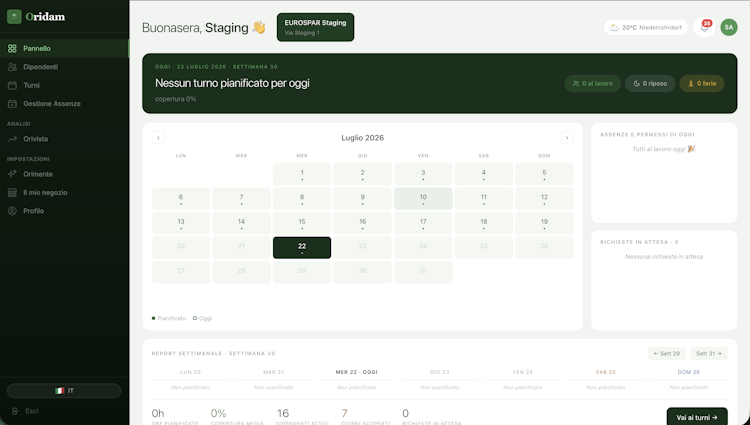The image size is (750, 425).
Task: Select July 15 in the calendar
Action: pos(302,223)
